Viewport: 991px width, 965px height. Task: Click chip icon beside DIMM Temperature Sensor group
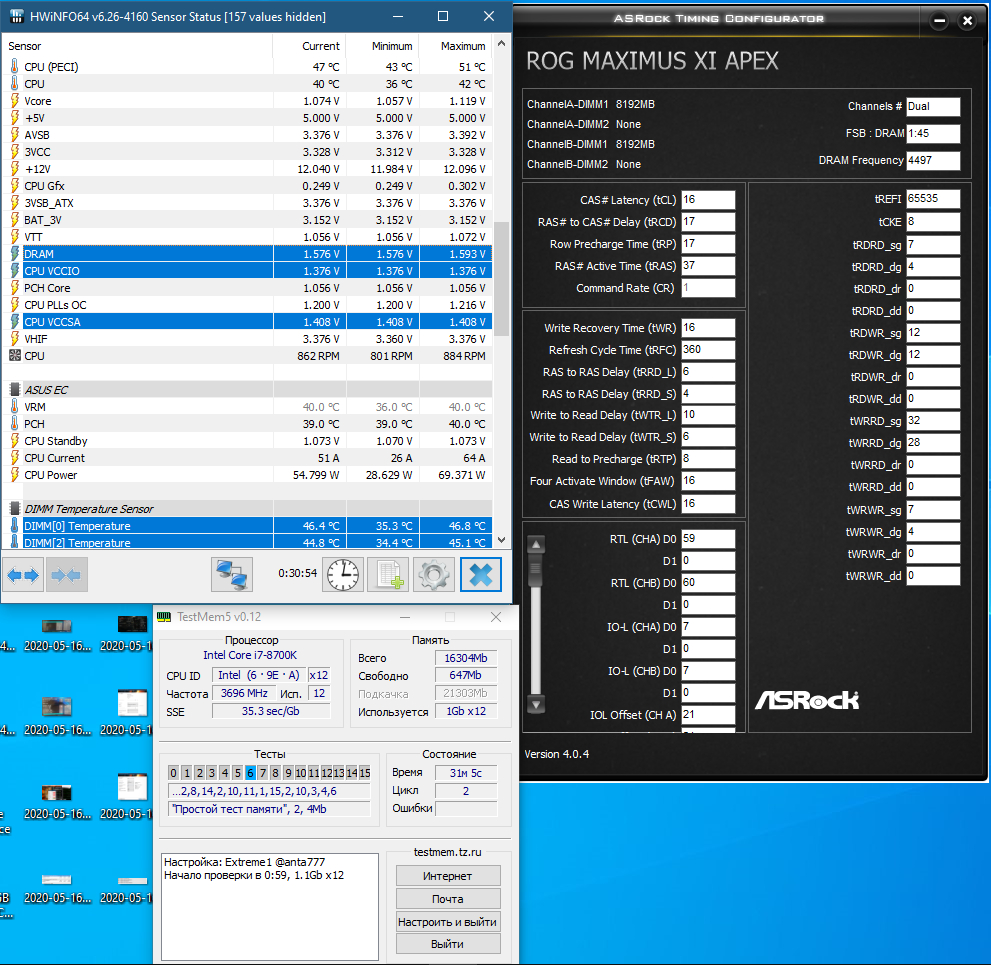coord(15,509)
